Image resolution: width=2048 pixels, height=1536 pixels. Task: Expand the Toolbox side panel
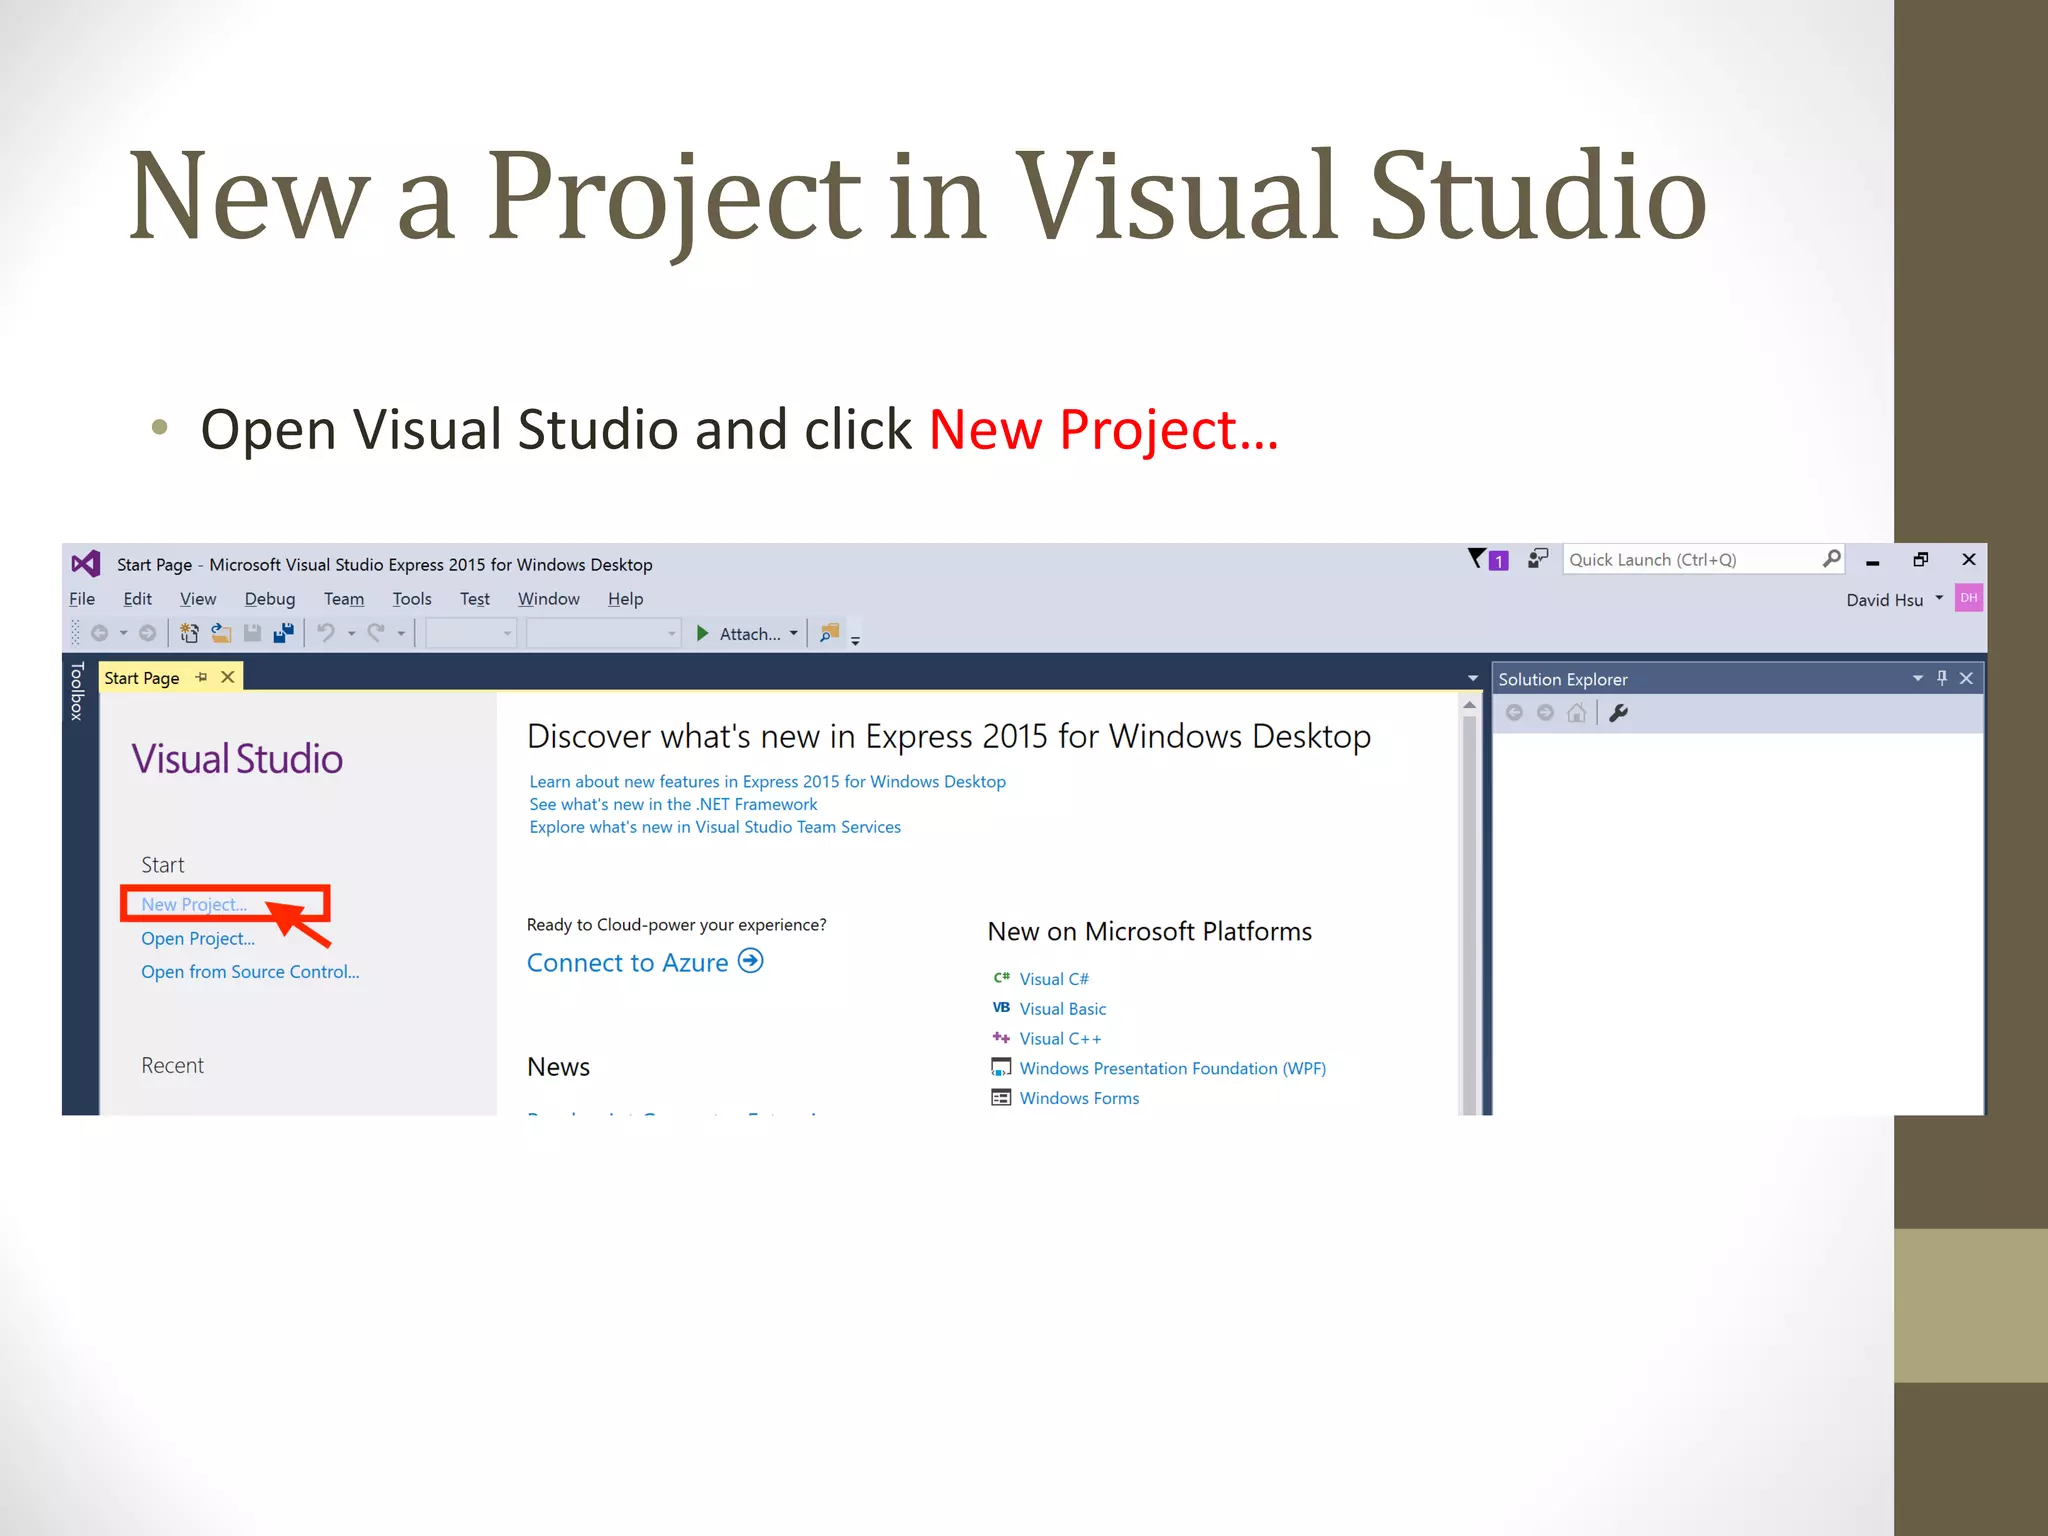point(77,691)
